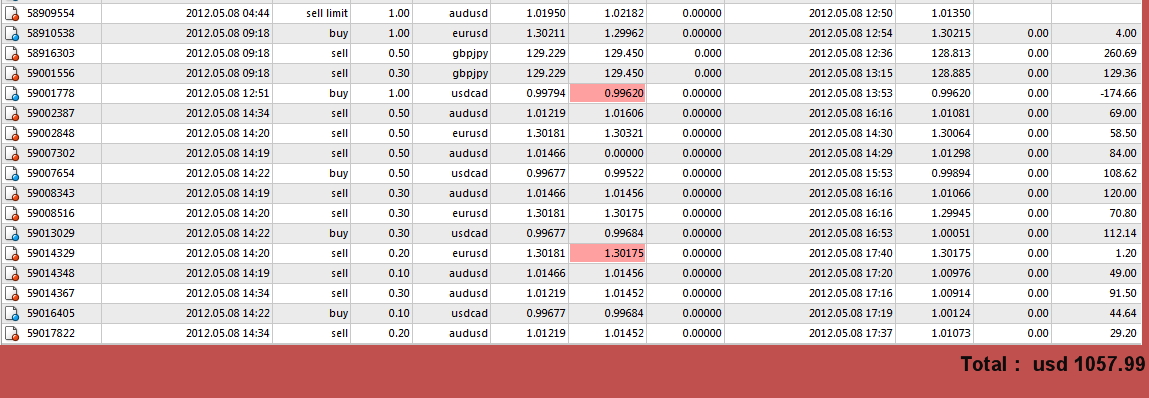The image size is (1149, 398).
Task: Click open price 0.99794
Action: point(546,94)
